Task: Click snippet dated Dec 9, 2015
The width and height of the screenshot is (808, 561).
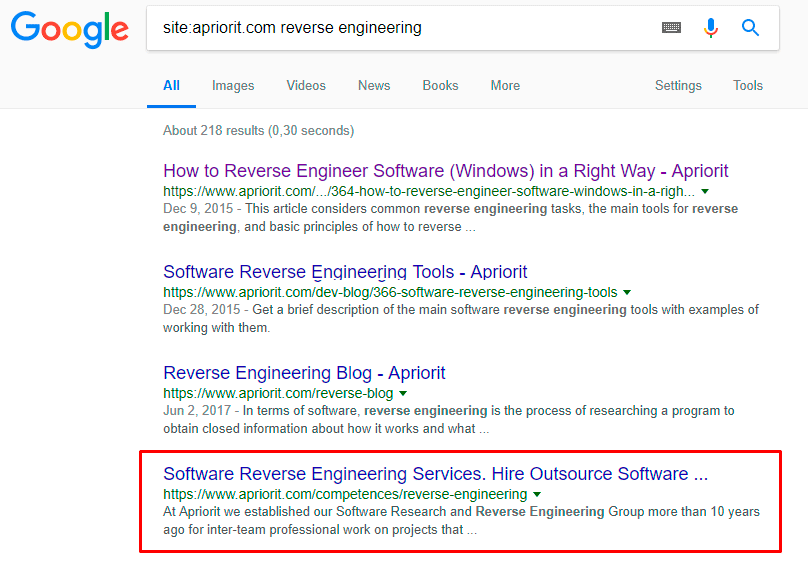Action: point(450,217)
